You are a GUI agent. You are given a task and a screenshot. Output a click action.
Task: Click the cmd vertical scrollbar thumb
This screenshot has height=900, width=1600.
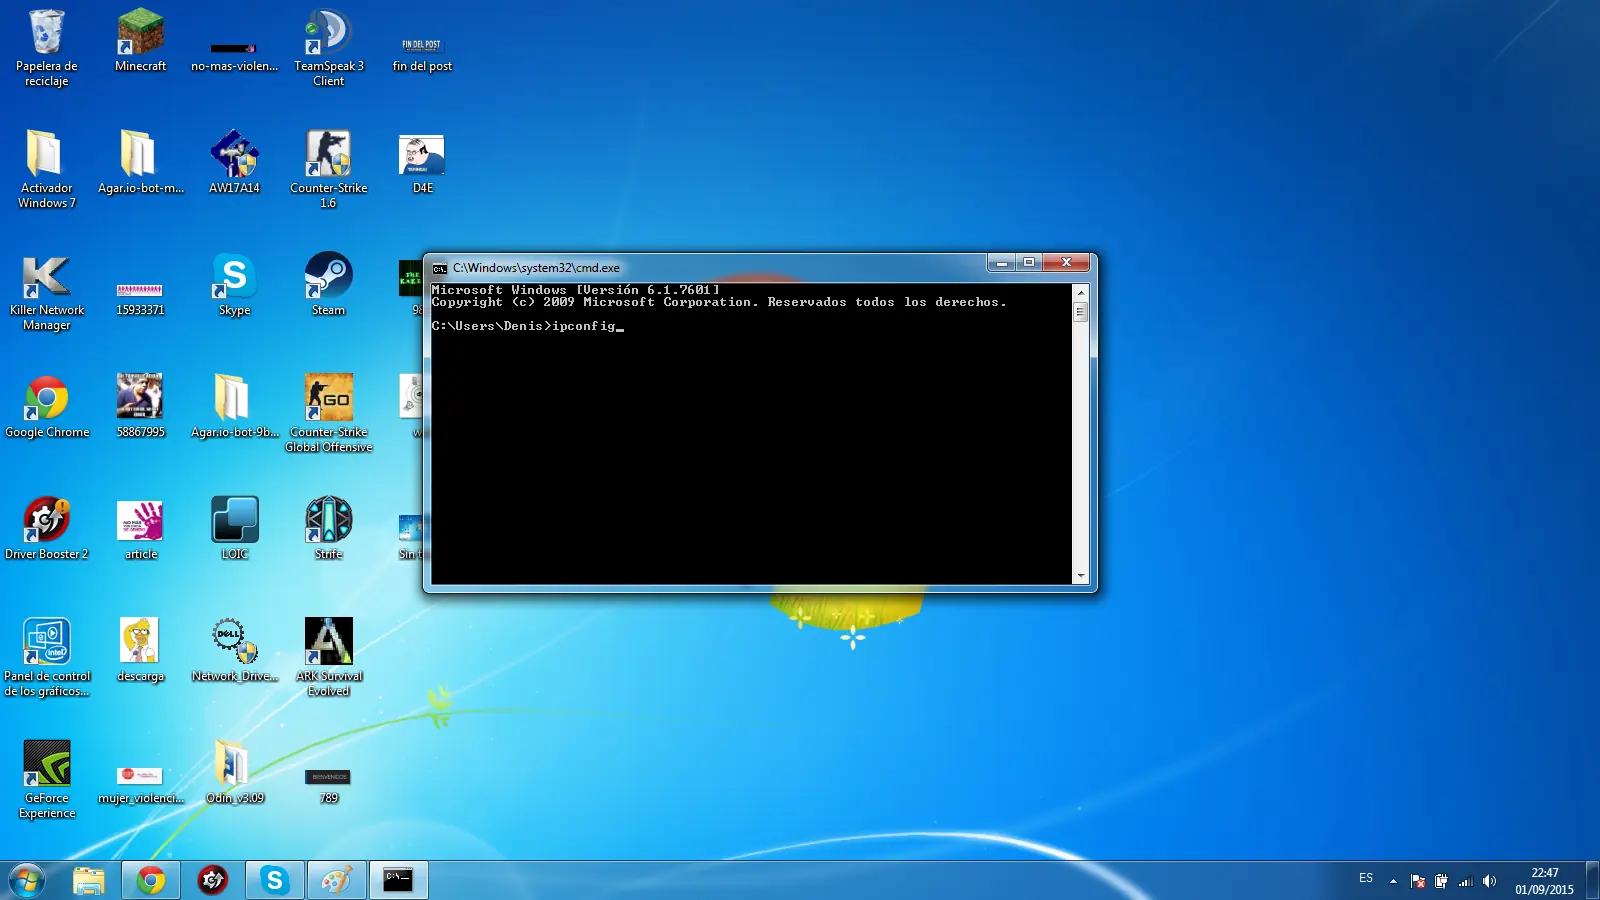(x=1080, y=311)
